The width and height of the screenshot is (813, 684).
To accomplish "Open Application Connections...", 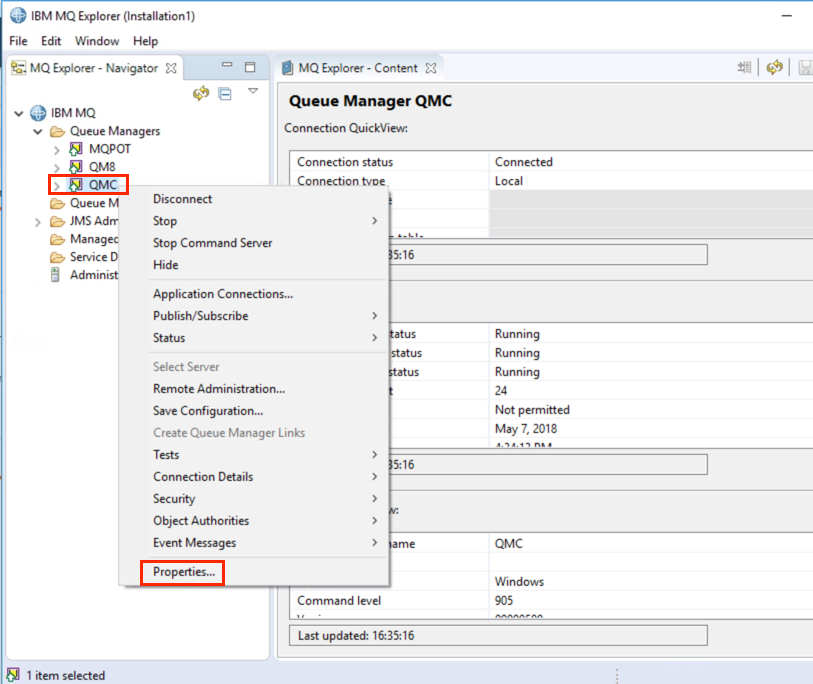I will (x=254, y=294).
